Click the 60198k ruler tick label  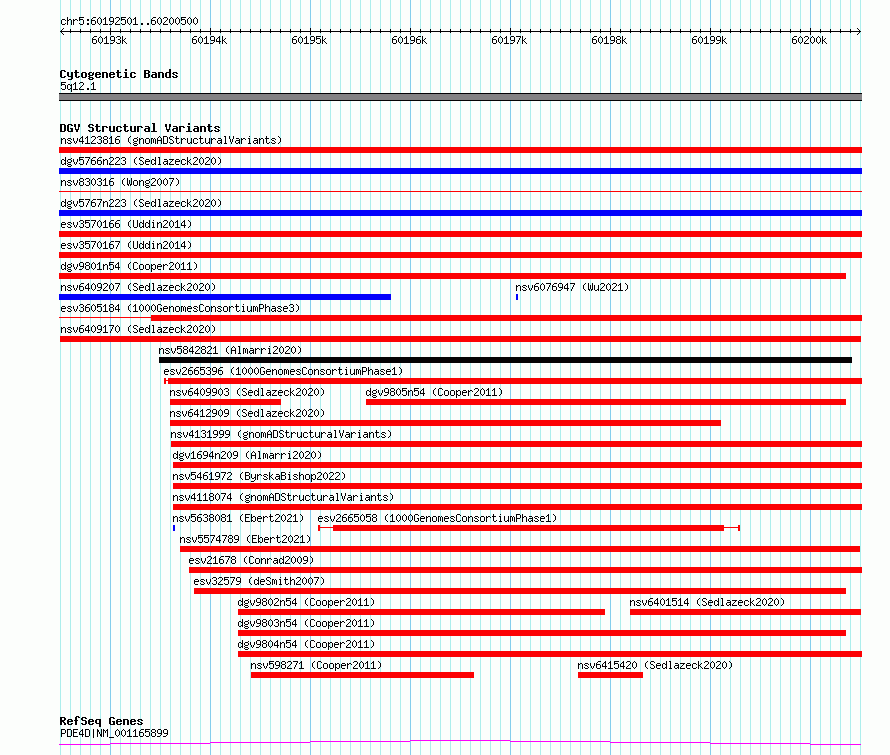pyautogui.click(x=609, y=40)
